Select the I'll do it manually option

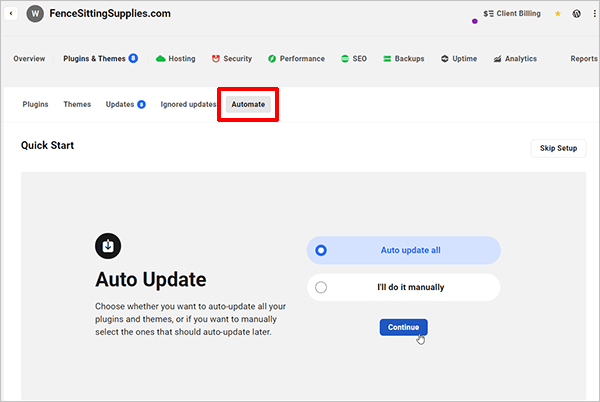pos(321,288)
